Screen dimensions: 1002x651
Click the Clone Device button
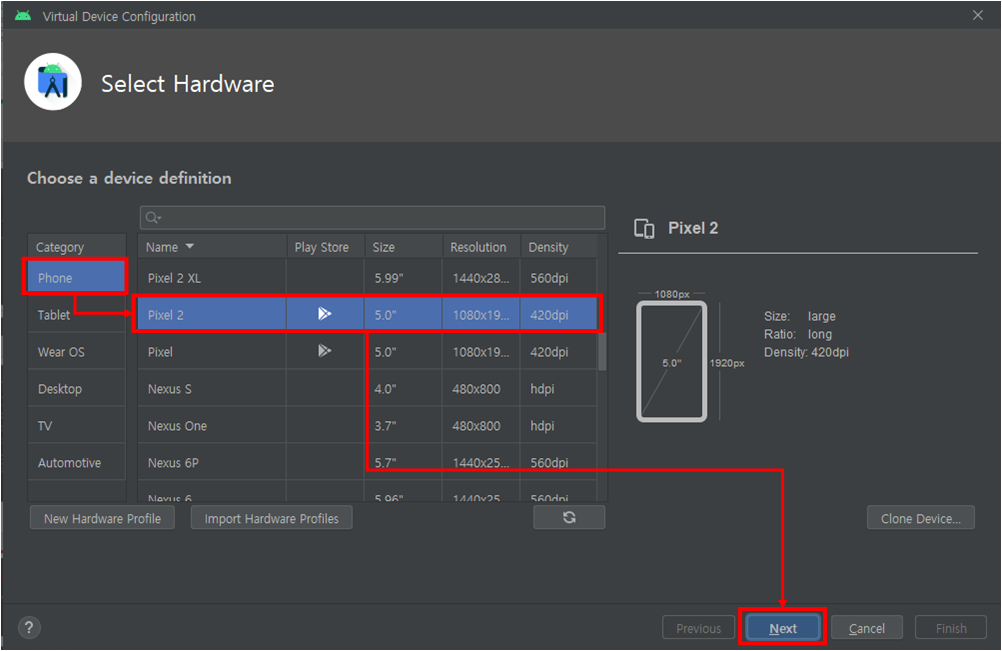point(920,518)
